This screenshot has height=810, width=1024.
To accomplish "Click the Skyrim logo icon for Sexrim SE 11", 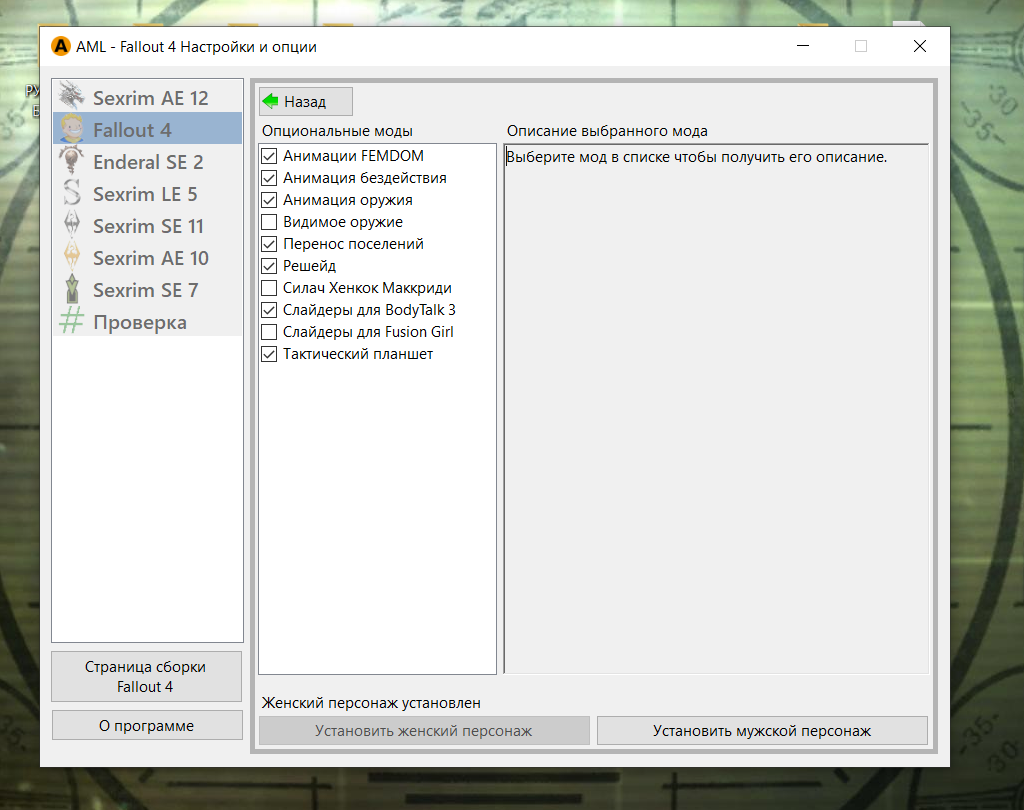I will 71,225.
